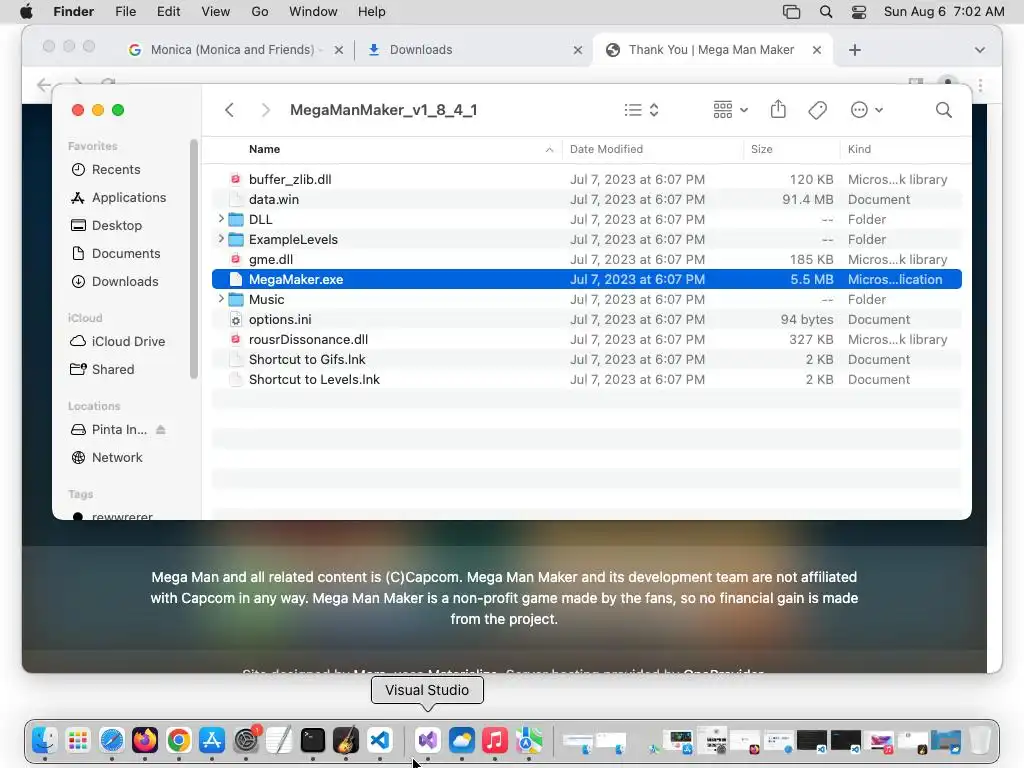
Task: Open the File menu
Action: (125, 12)
